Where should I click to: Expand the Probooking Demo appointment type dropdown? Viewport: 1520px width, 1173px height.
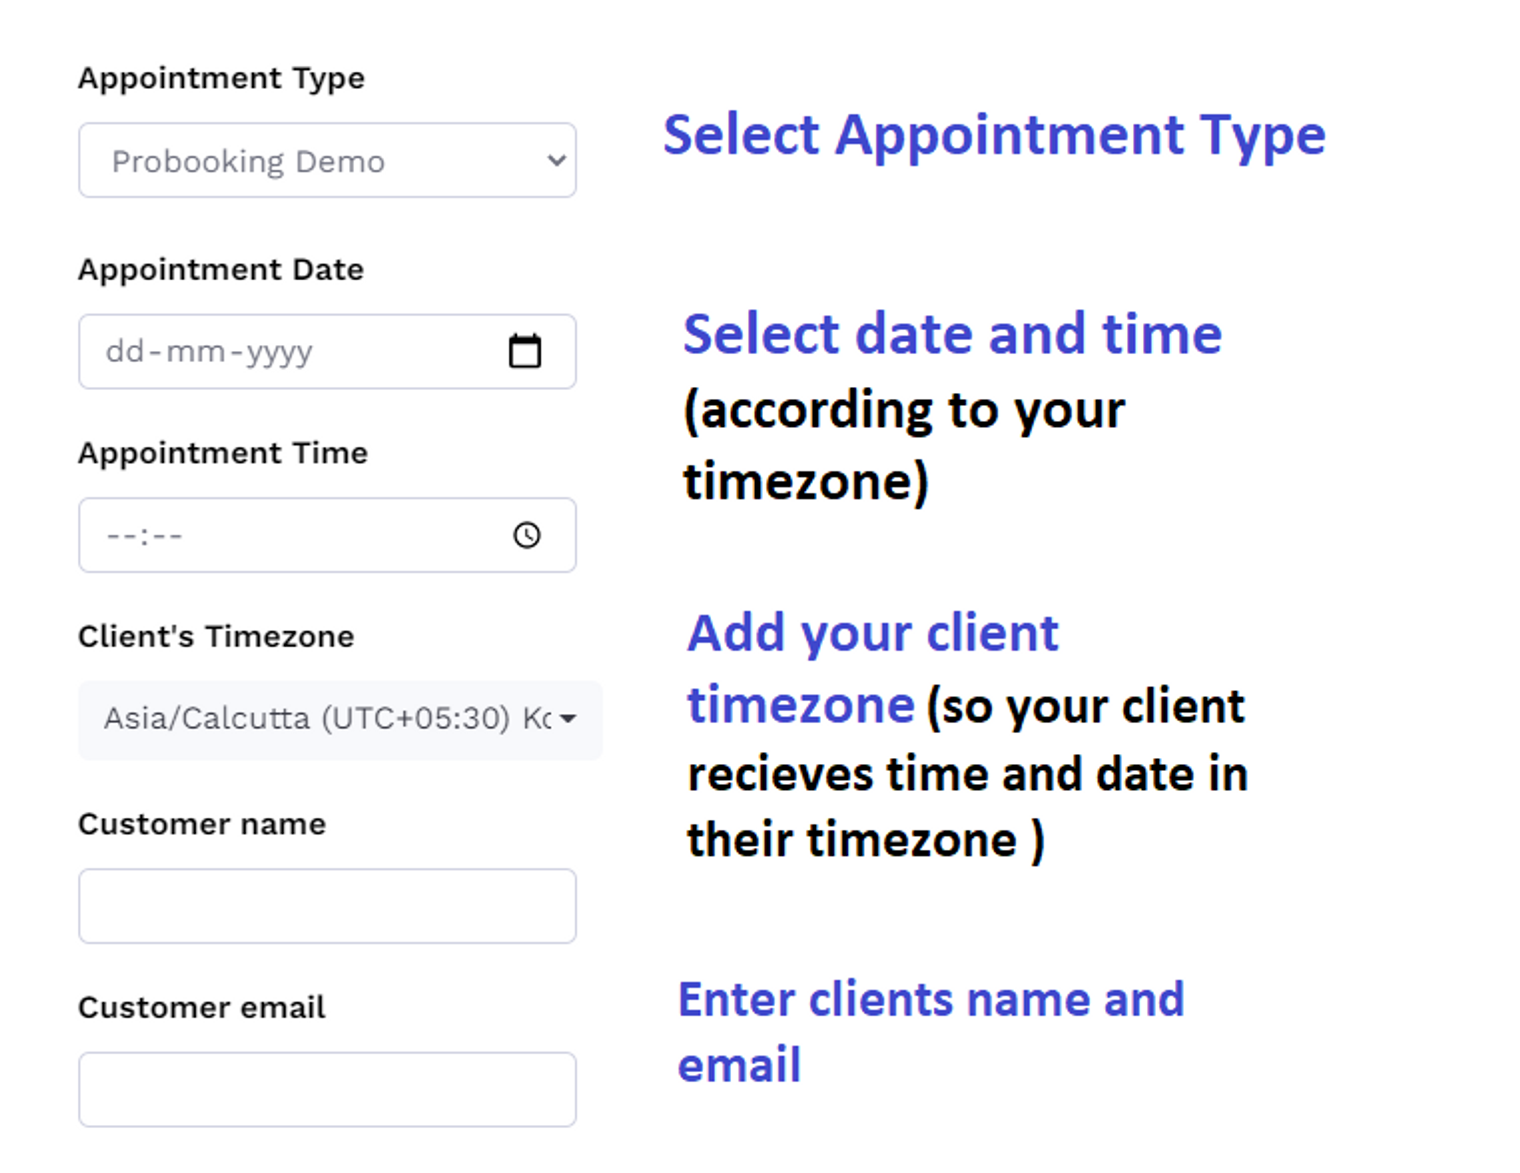327,160
